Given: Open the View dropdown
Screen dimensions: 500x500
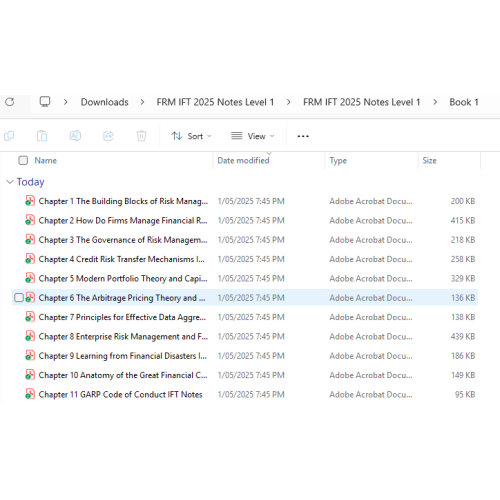Looking at the screenshot, I should pos(253,136).
